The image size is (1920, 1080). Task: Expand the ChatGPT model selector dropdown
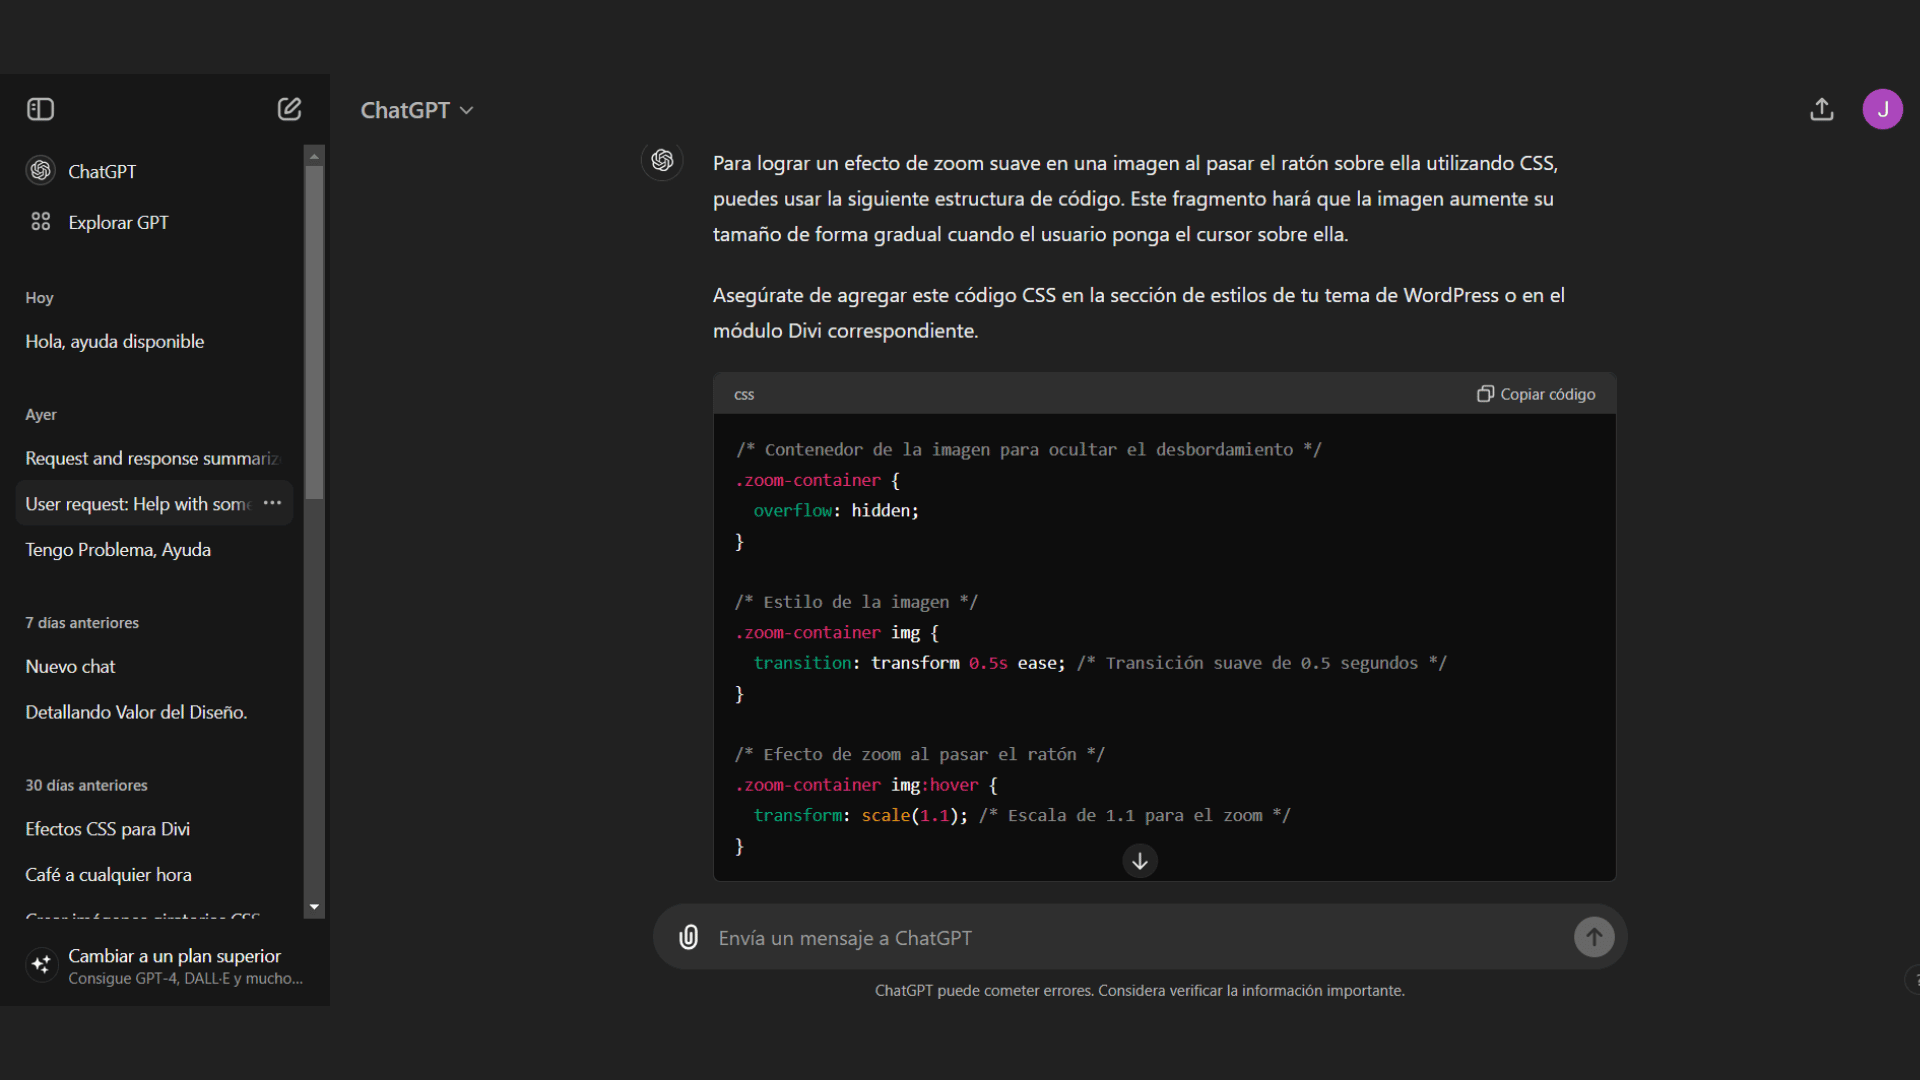417,110
